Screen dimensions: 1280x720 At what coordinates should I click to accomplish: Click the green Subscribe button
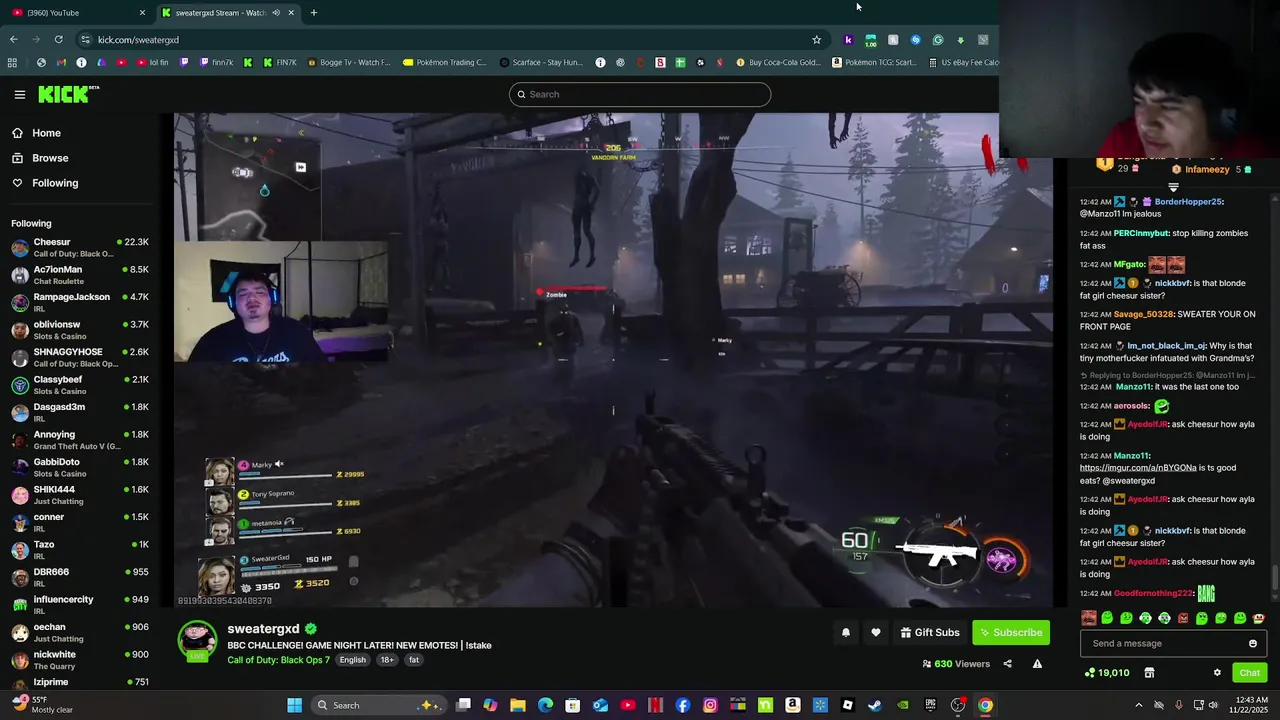[1011, 632]
